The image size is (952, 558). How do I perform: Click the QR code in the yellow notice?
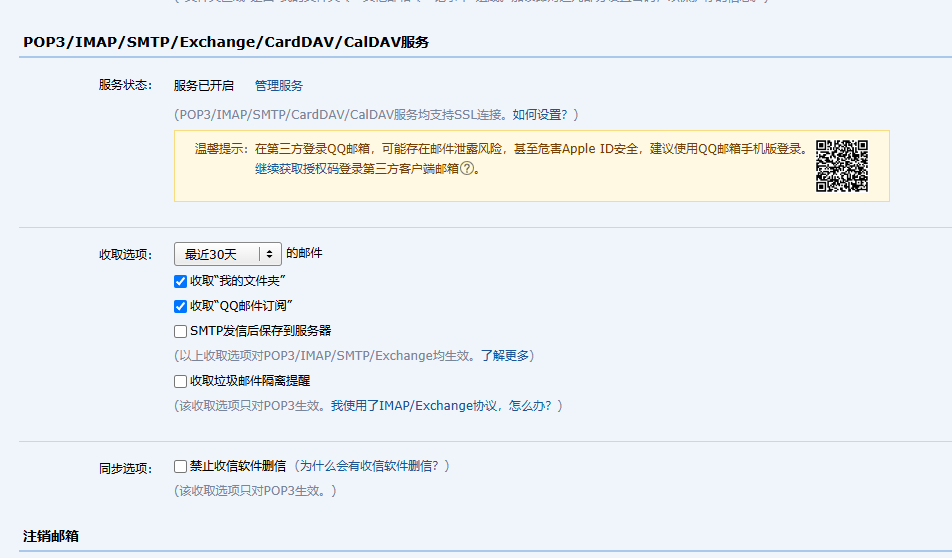pos(842,166)
